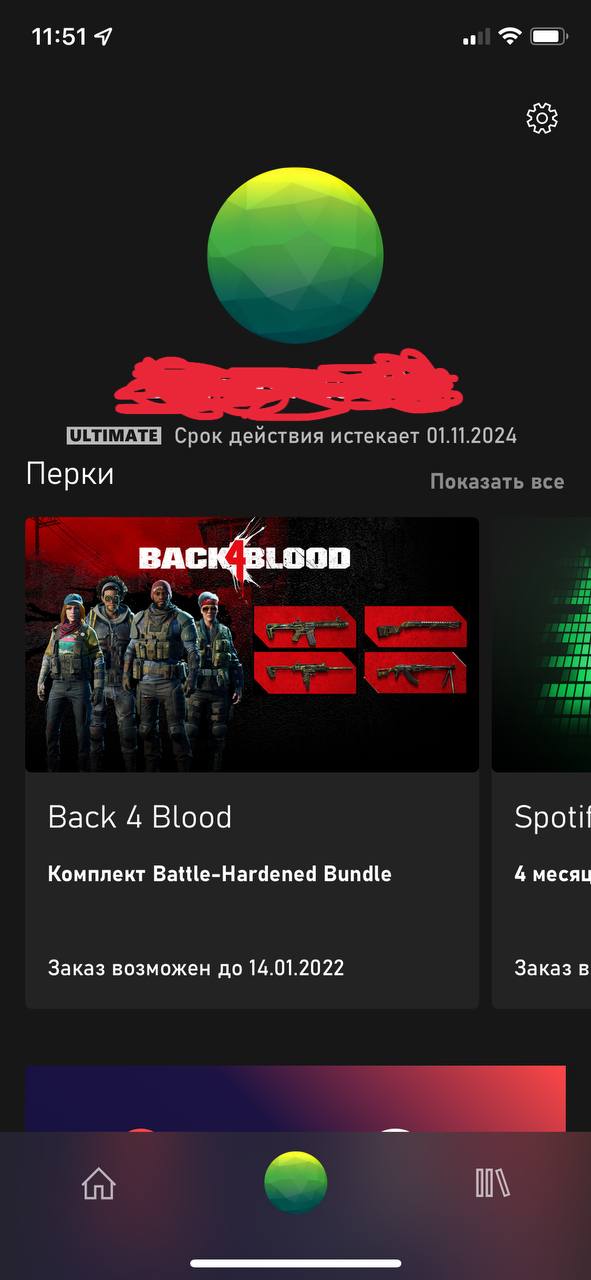Tap the Home icon in bottom bar

[99, 1184]
